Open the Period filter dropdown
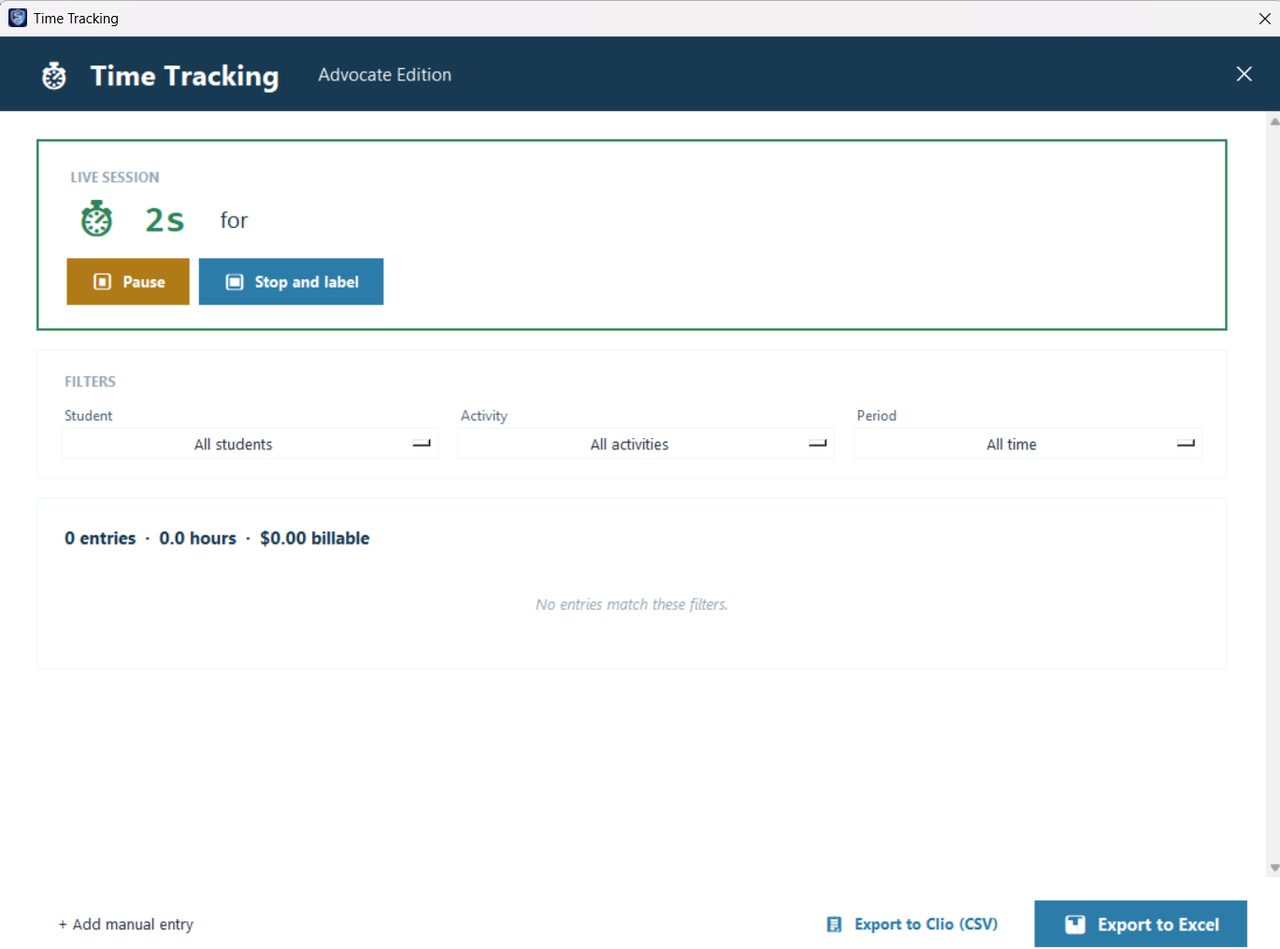Viewport: 1280px width, 949px height. click(x=1028, y=444)
